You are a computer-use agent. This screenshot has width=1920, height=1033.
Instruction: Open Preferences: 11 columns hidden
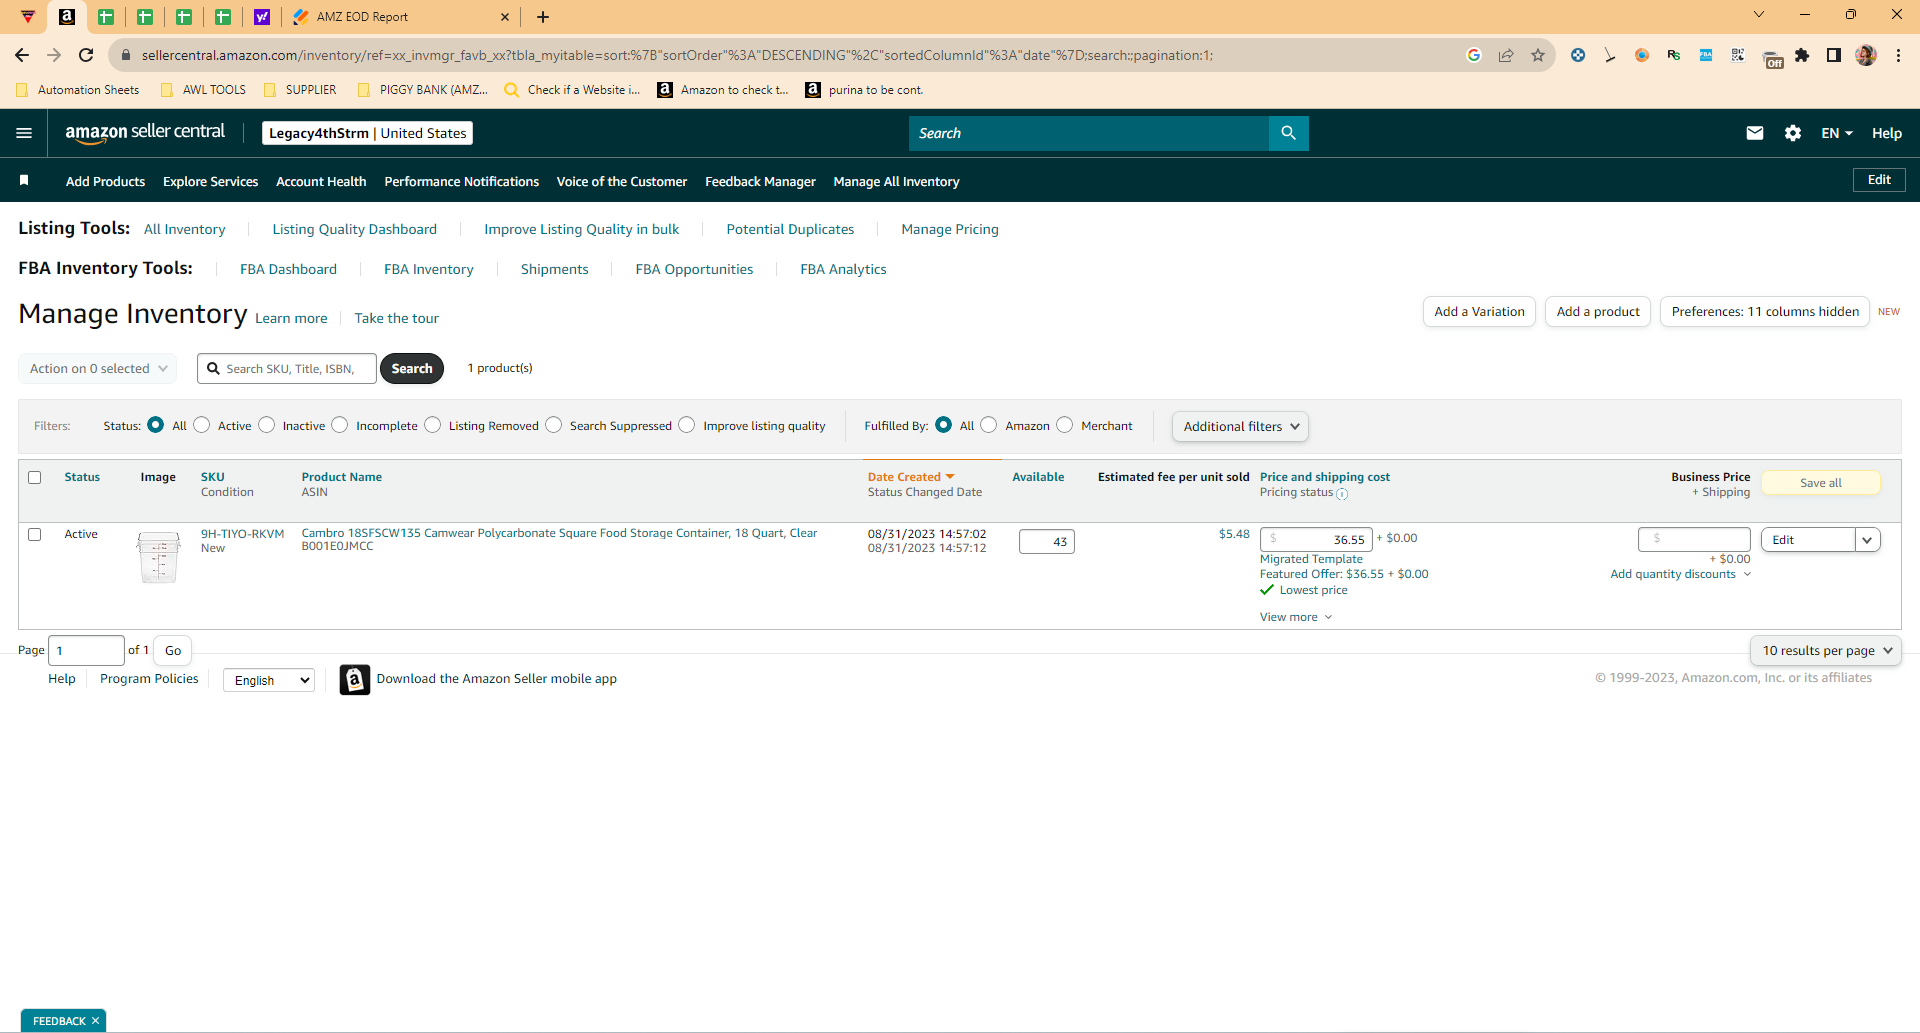tap(1765, 312)
